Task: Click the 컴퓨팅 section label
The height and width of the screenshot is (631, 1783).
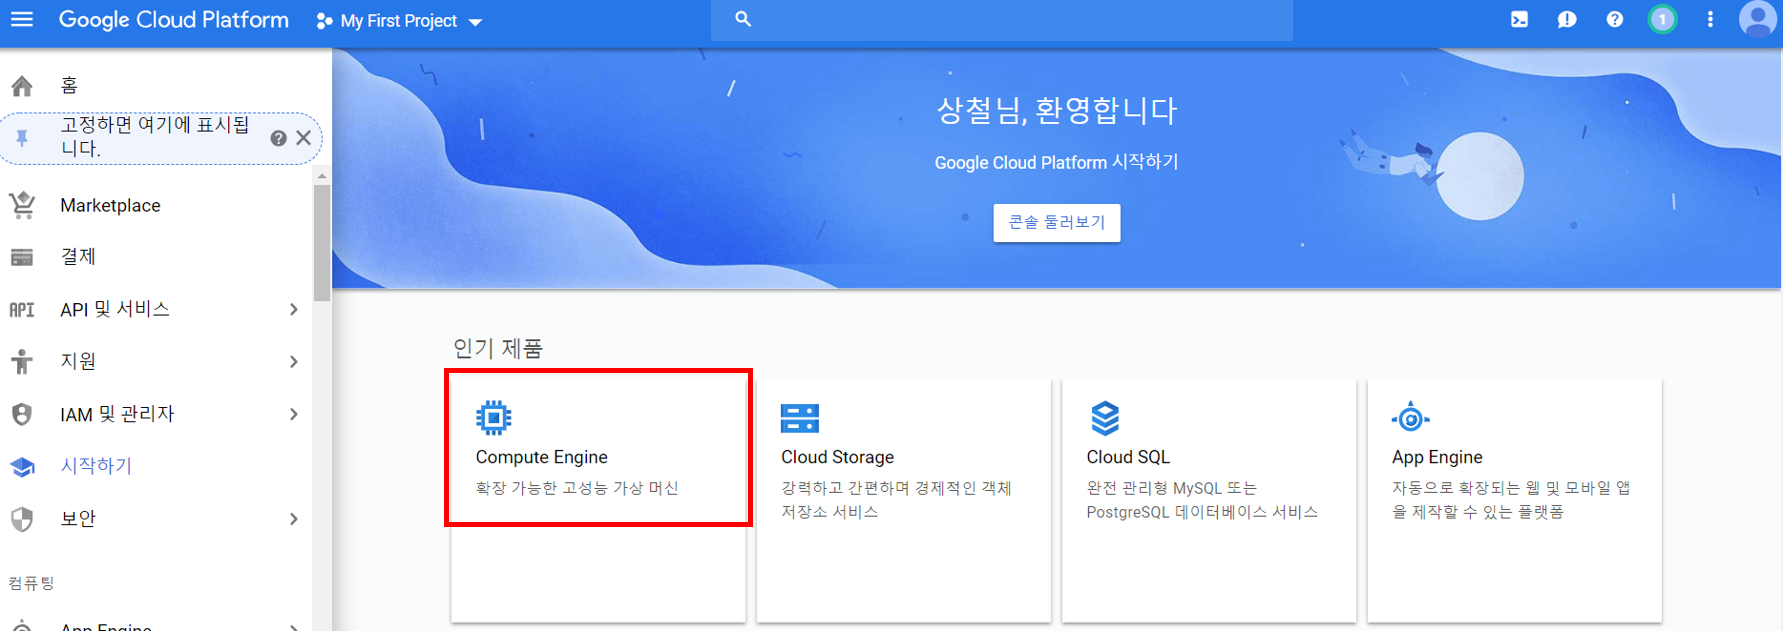Action: [31, 583]
